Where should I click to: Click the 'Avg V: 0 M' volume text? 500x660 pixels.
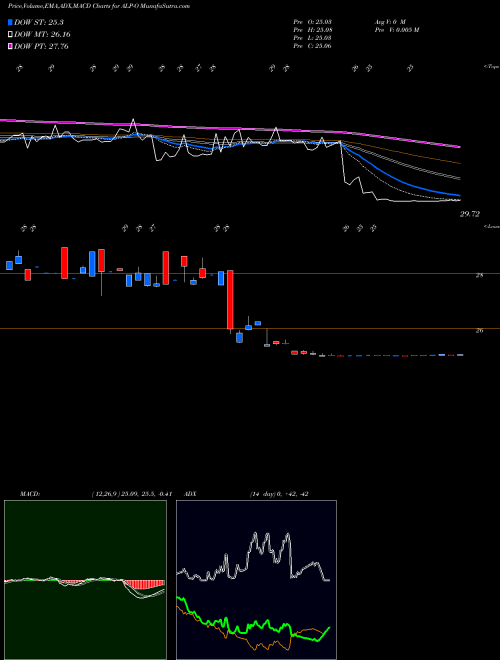click(x=389, y=21)
